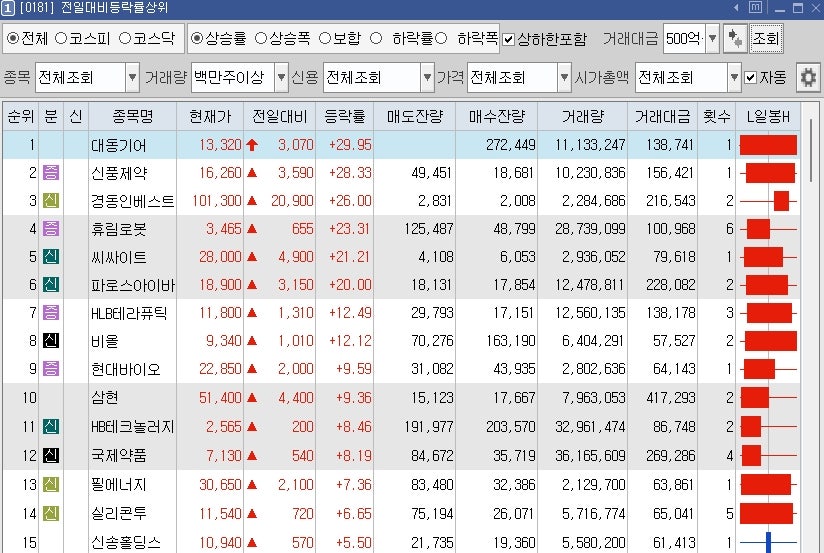Screen dimensions: 824x553
Task: Select the 코스피 radio button
Action: point(61,38)
